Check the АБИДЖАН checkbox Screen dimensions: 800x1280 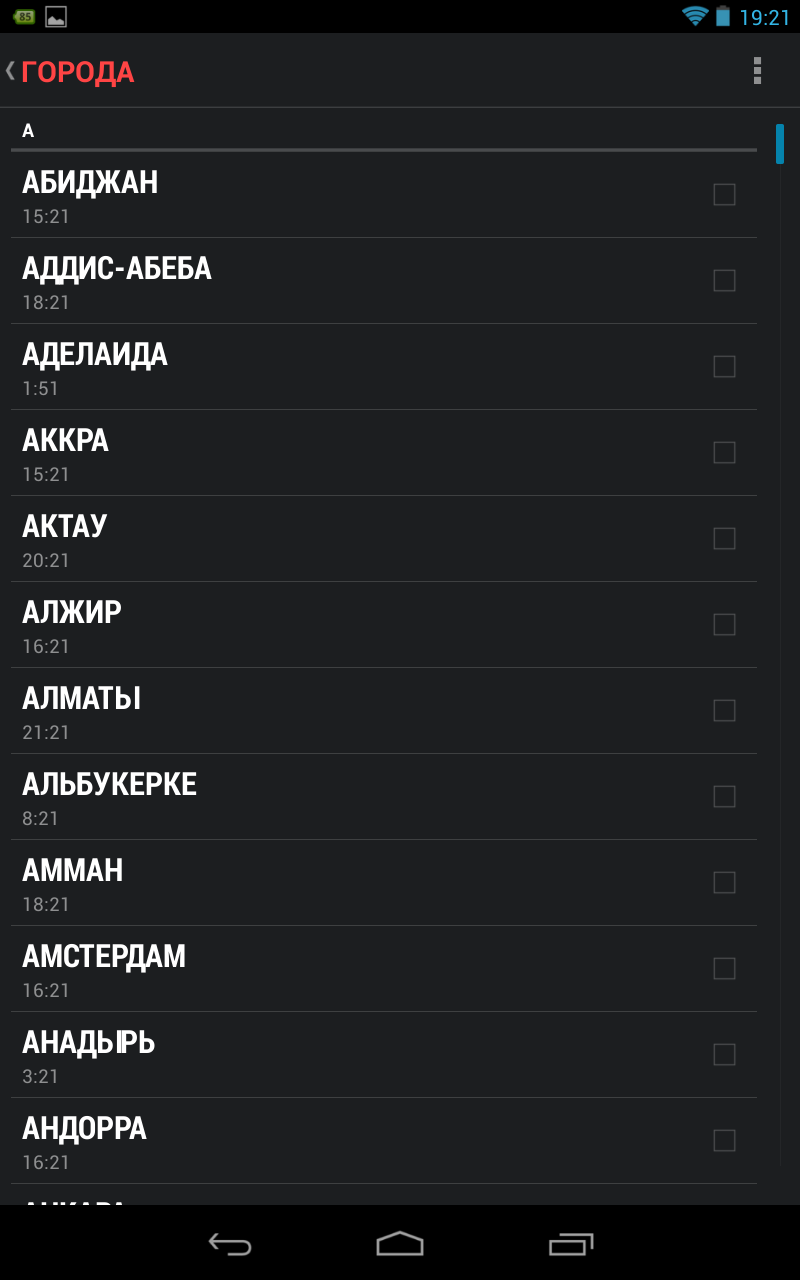tap(724, 195)
